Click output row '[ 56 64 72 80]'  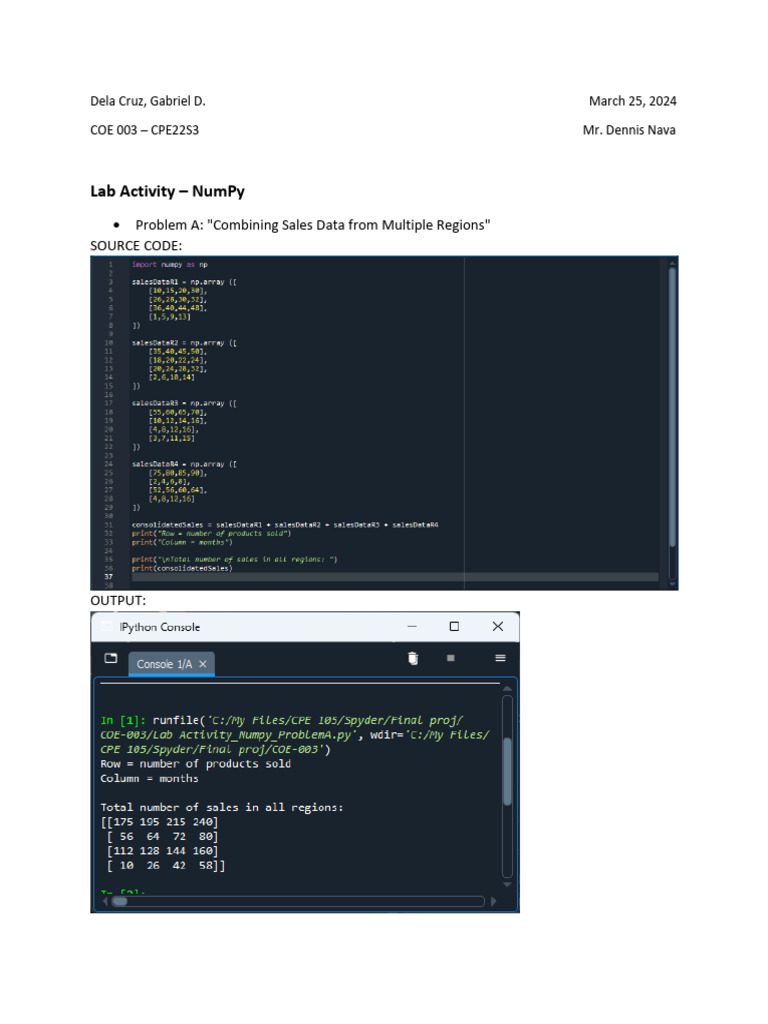163,837
